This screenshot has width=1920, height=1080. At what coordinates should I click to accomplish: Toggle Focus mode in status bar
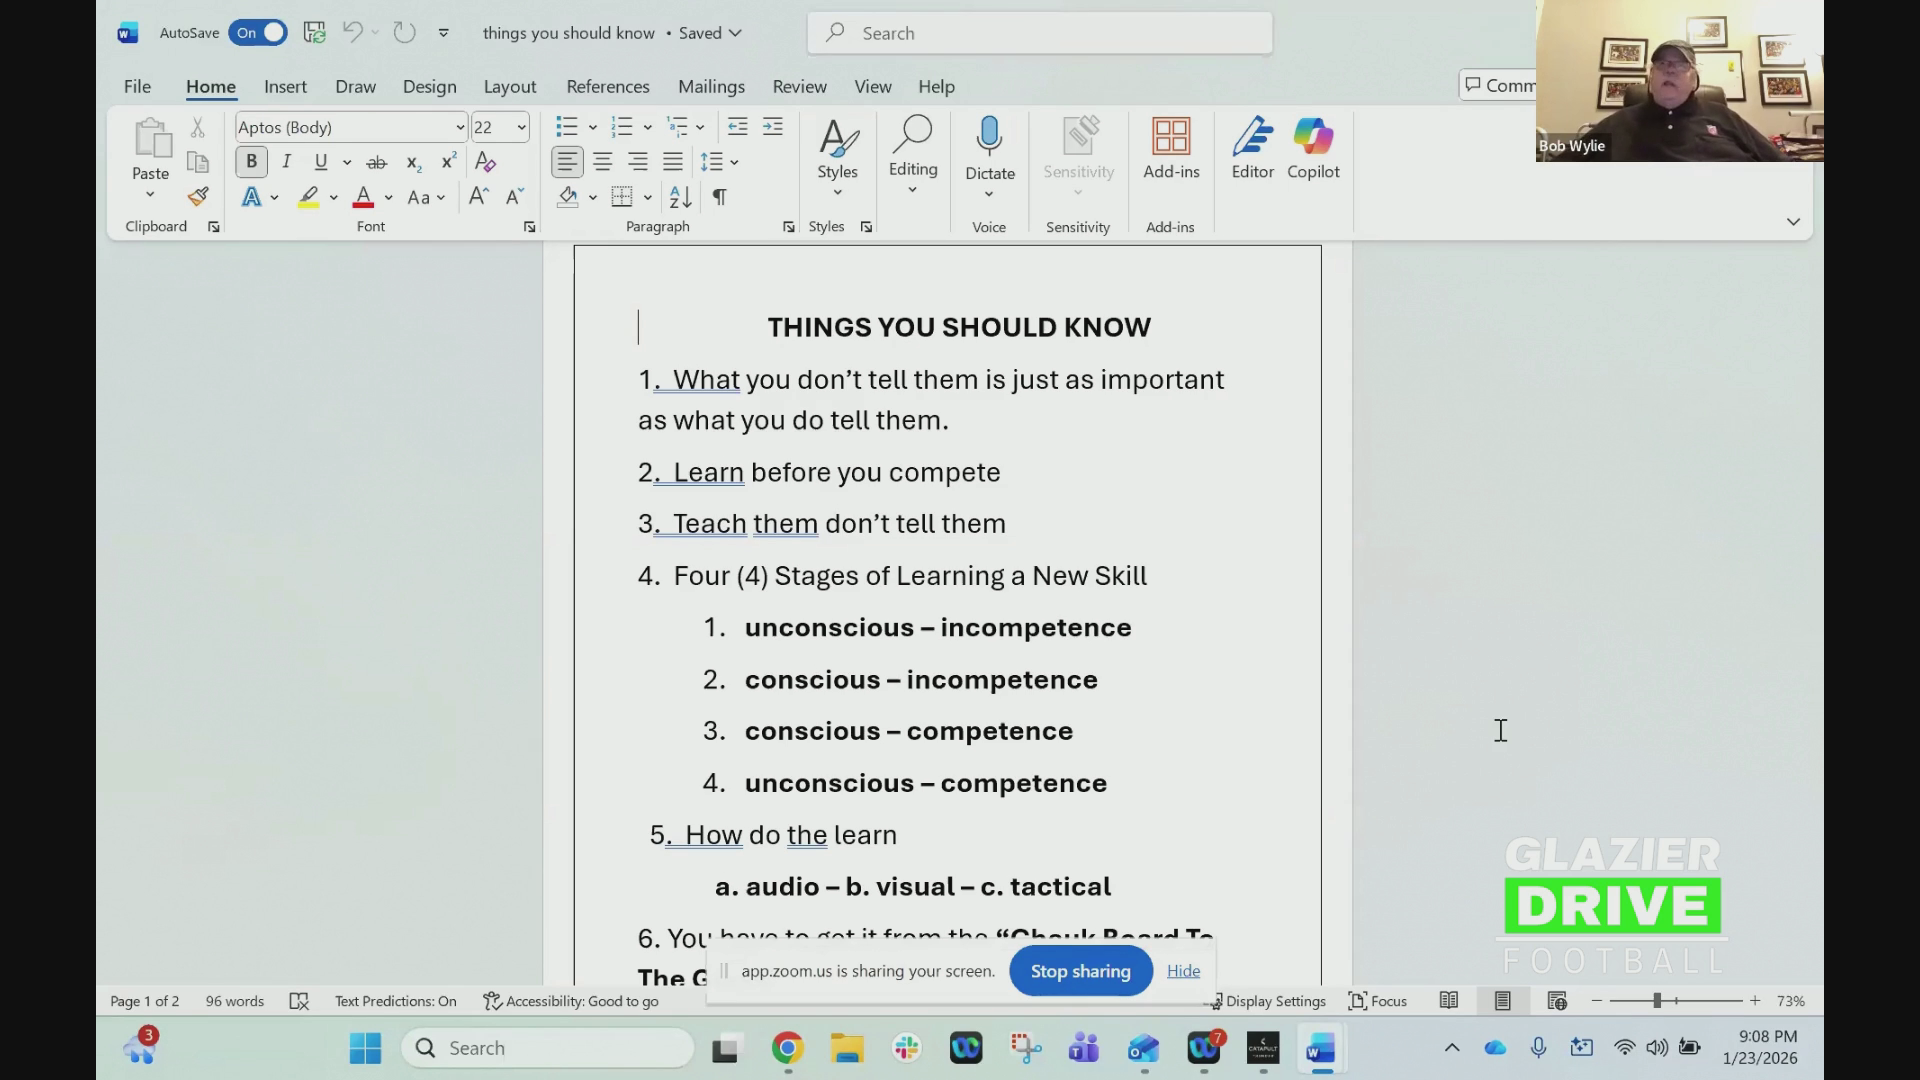pyautogui.click(x=1378, y=1001)
